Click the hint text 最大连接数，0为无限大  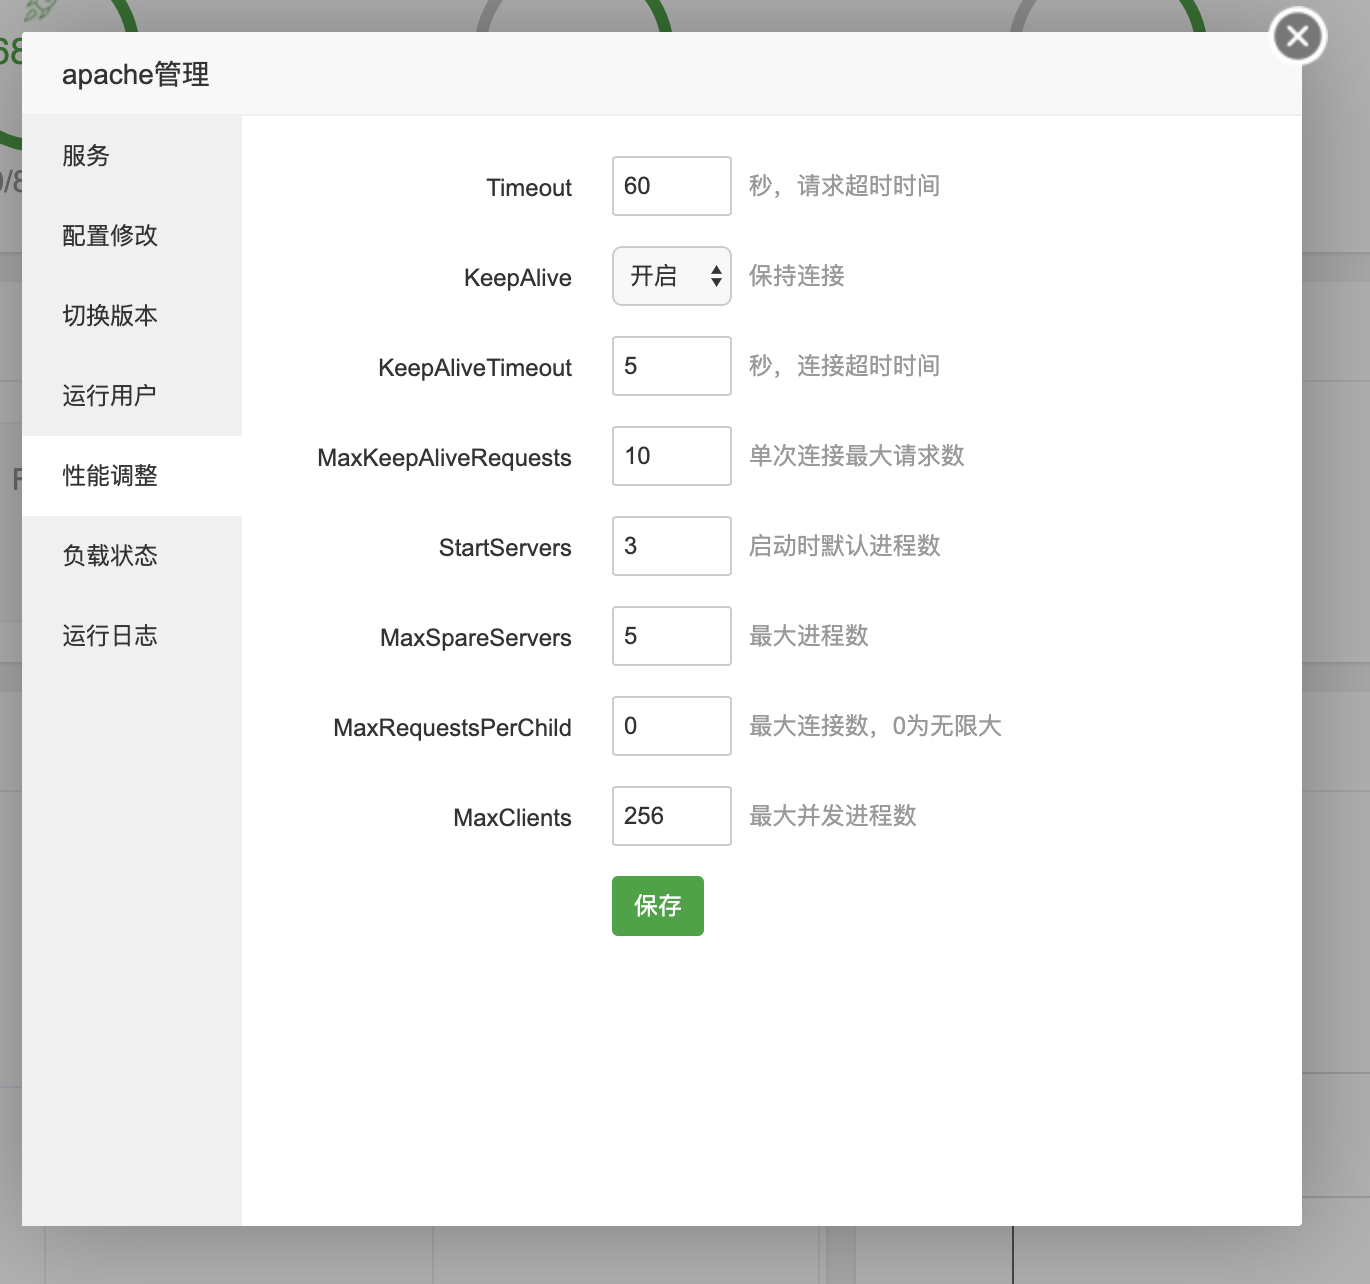pyautogui.click(x=876, y=726)
